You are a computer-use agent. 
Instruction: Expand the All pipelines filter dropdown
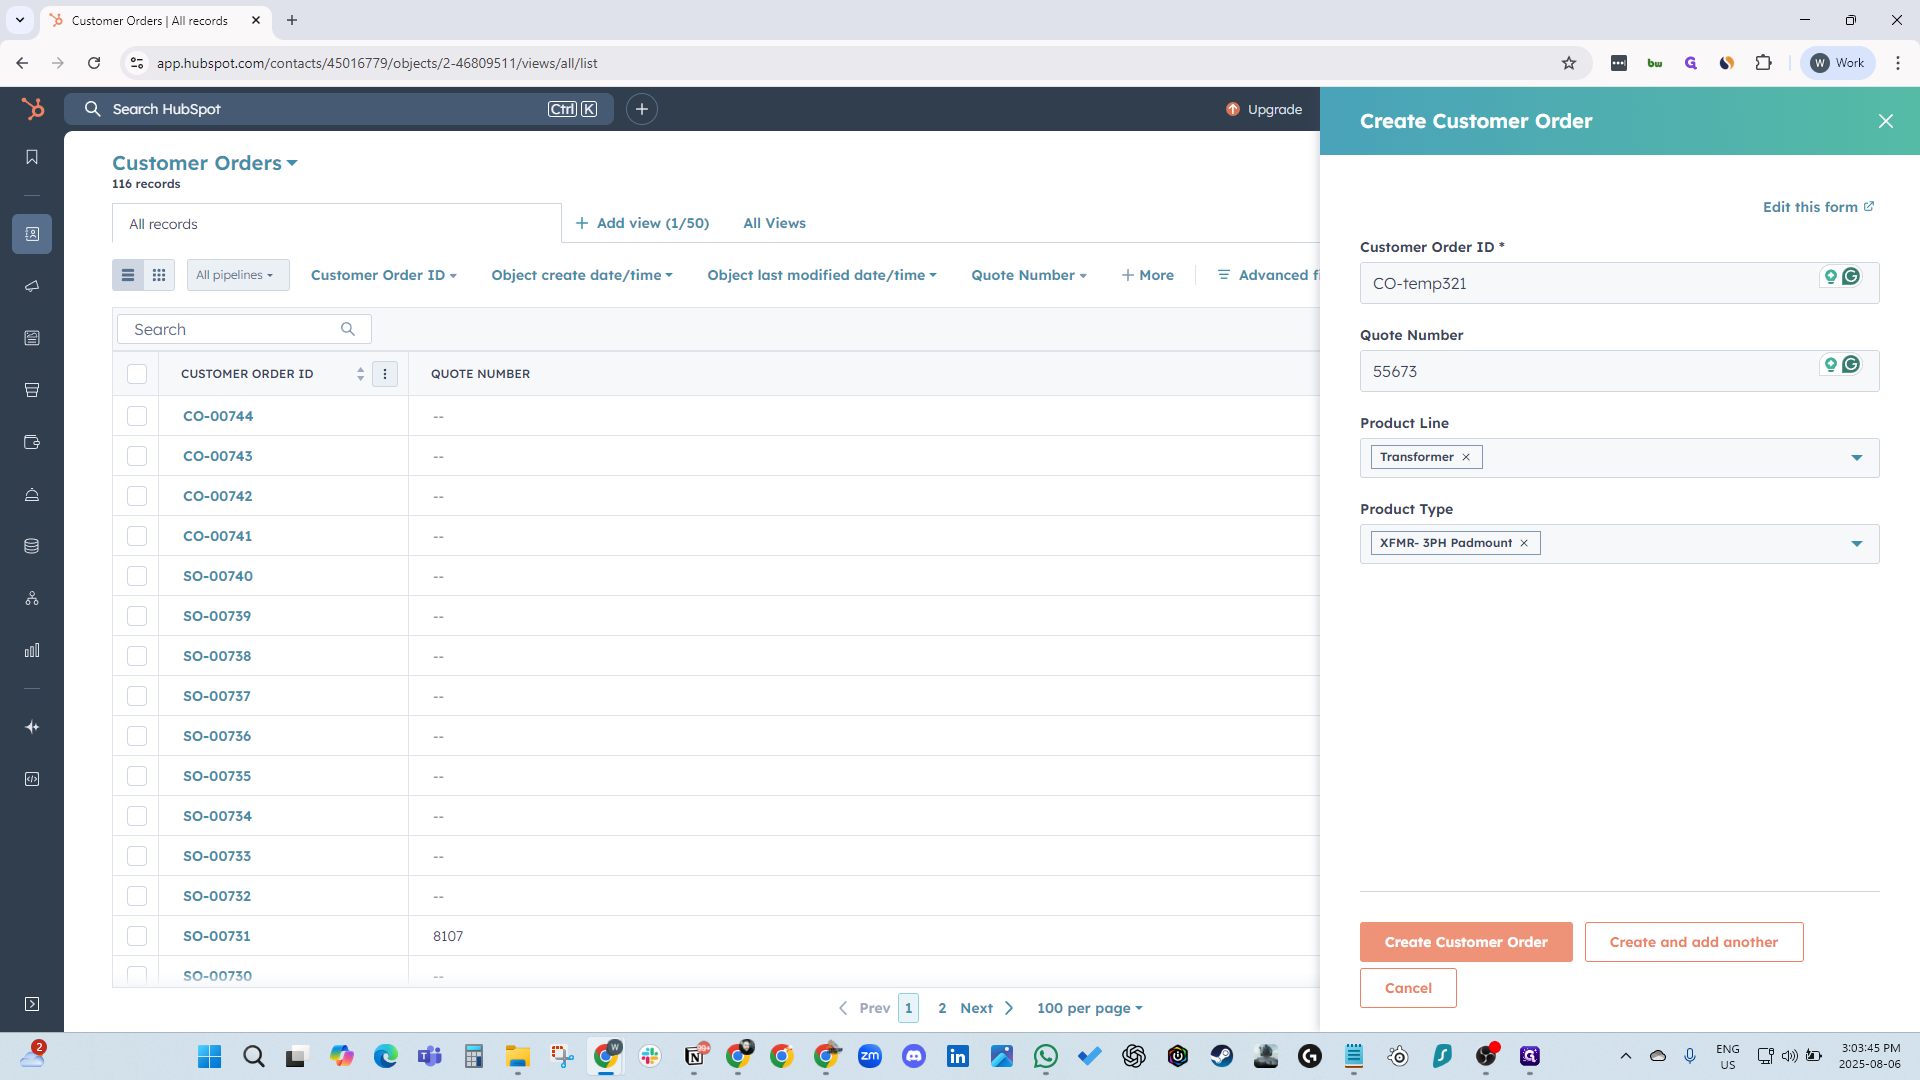pyautogui.click(x=237, y=274)
